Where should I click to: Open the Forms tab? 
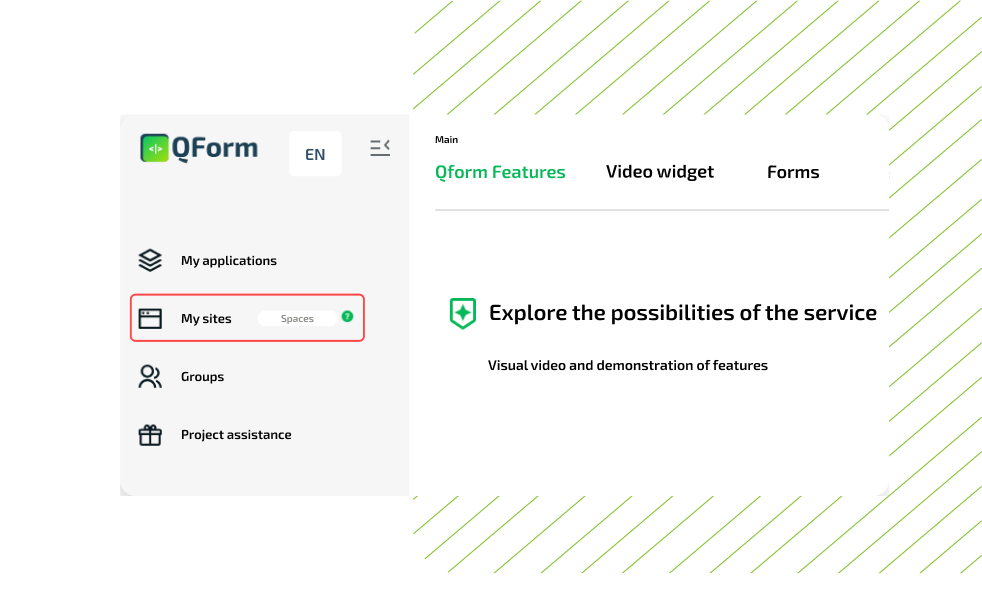[x=793, y=172]
